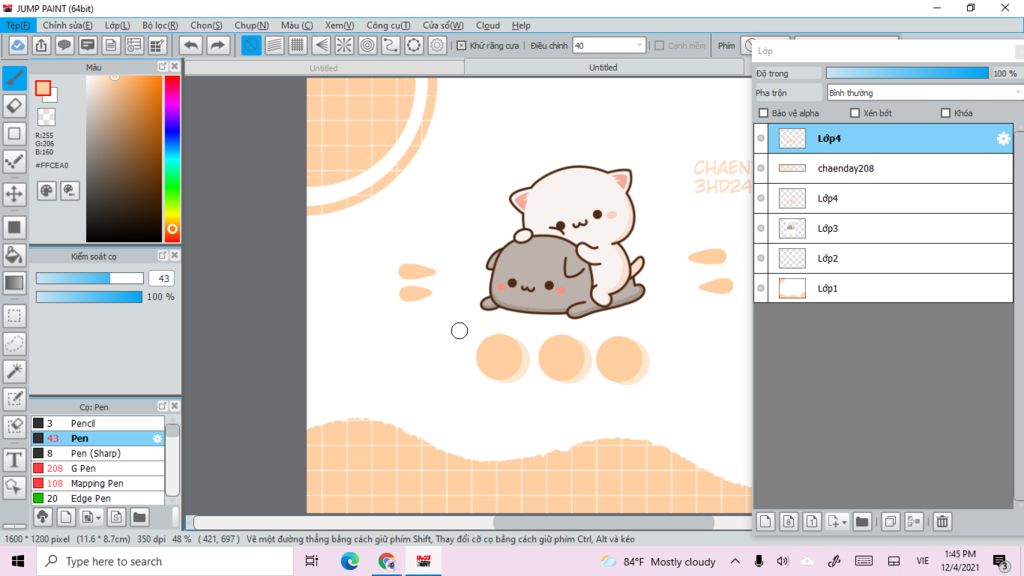Screen dimensions: 1024x576
Task: Select the G Pen brush
Action: tap(97, 468)
